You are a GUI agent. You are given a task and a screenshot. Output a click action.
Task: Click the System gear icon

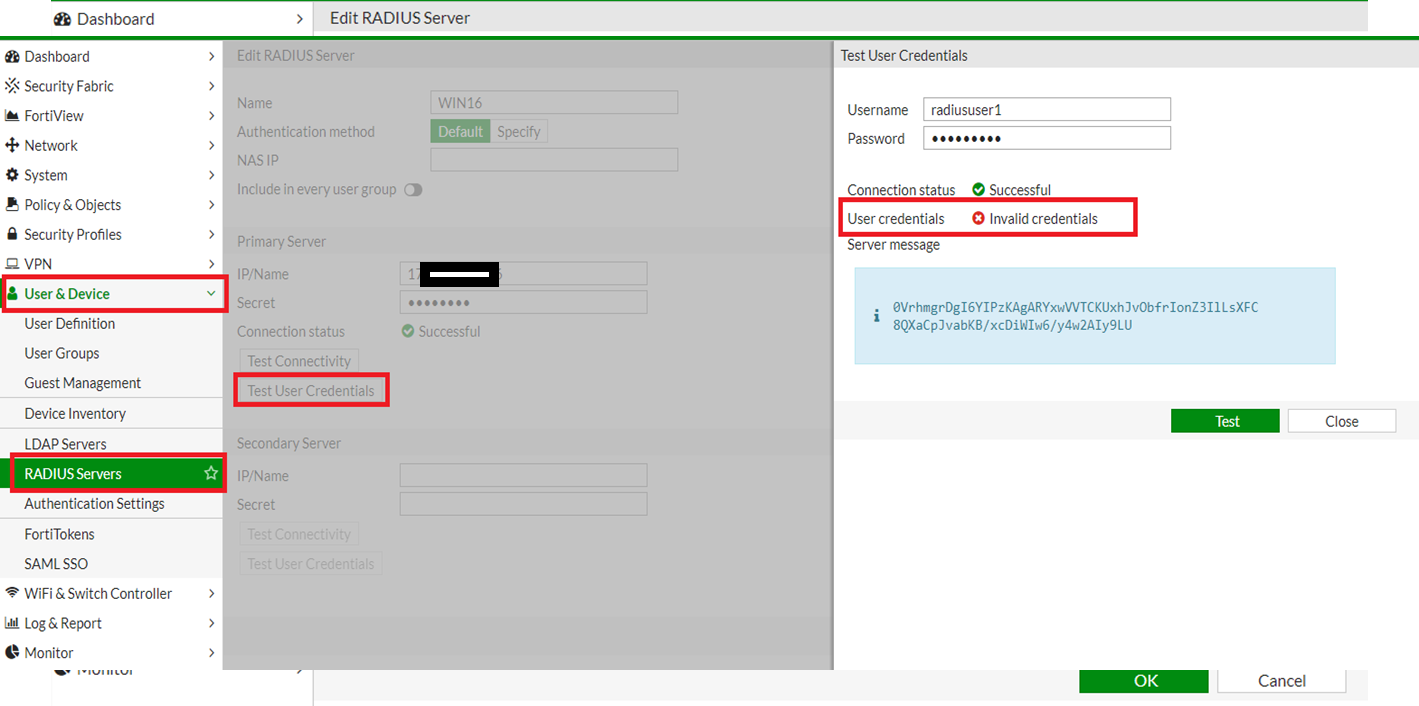pyautogui.click(x=12, y=175)
